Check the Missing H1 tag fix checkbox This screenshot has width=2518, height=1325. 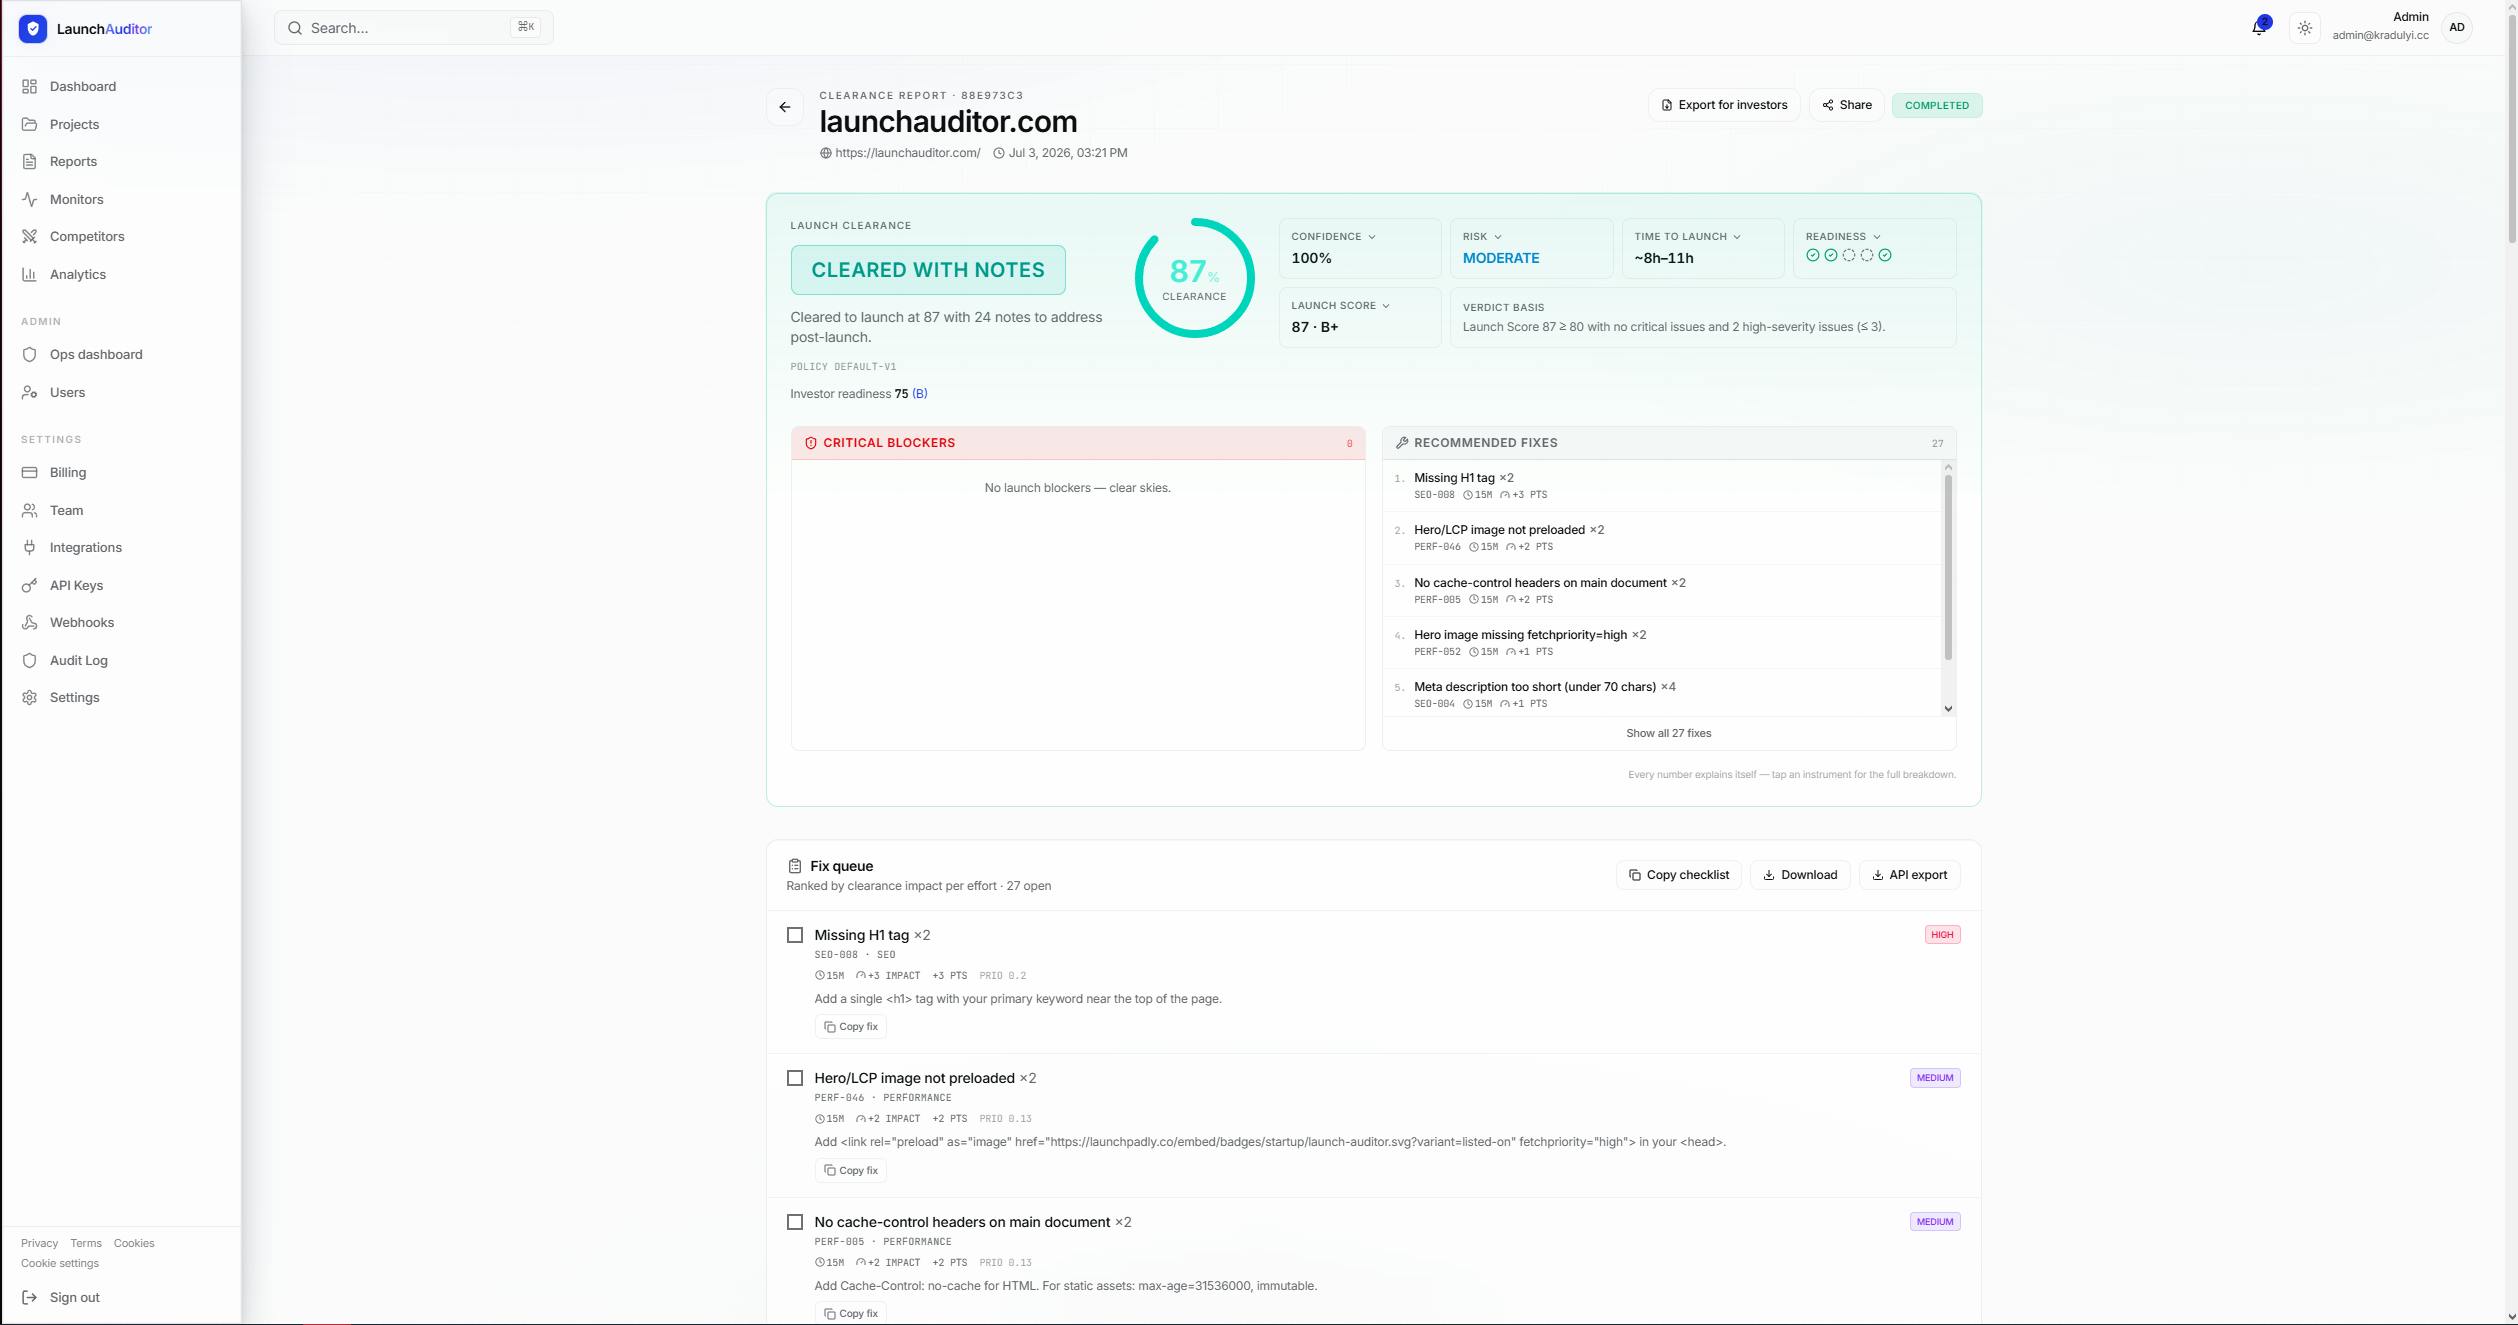point(795,935)
